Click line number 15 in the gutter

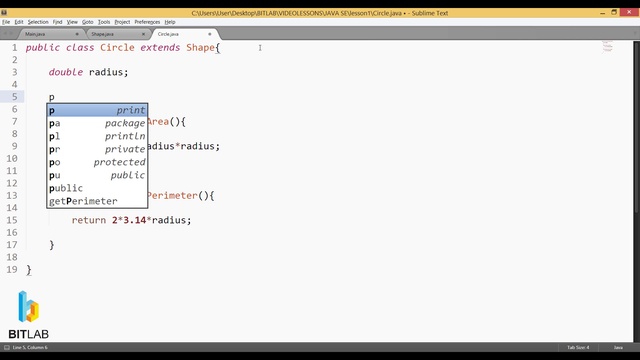coord(12,220)
